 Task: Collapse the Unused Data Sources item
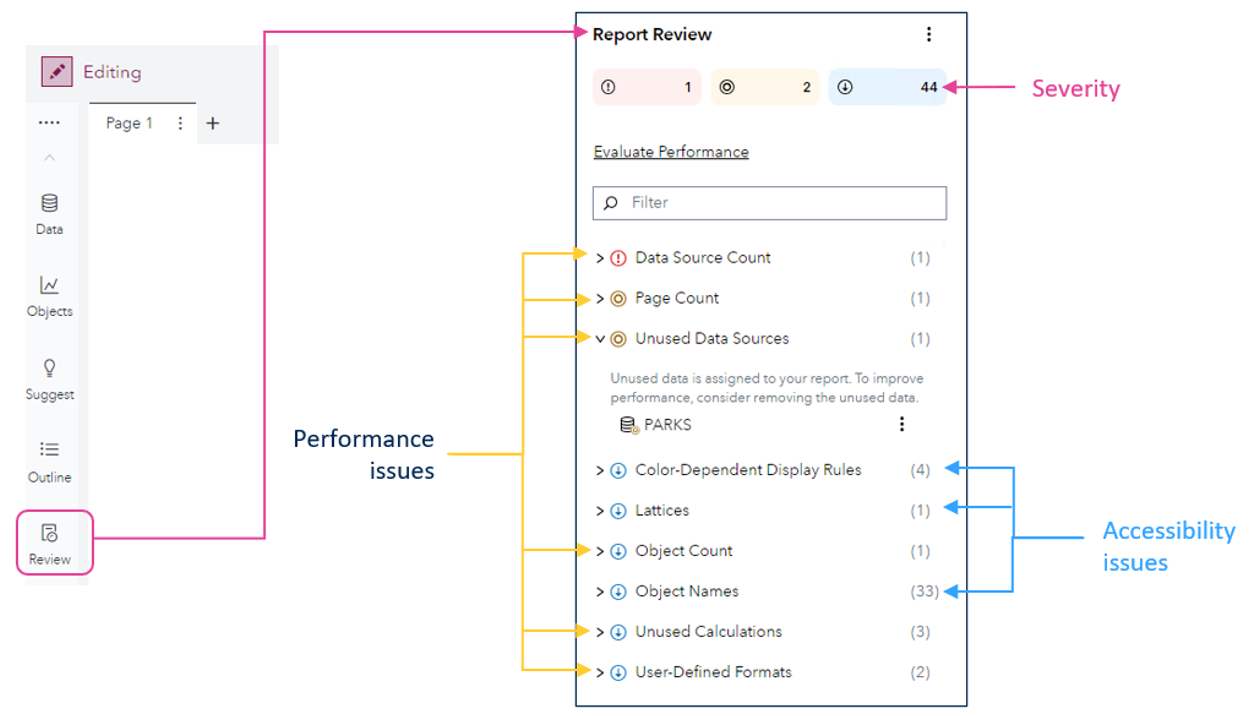600,339
